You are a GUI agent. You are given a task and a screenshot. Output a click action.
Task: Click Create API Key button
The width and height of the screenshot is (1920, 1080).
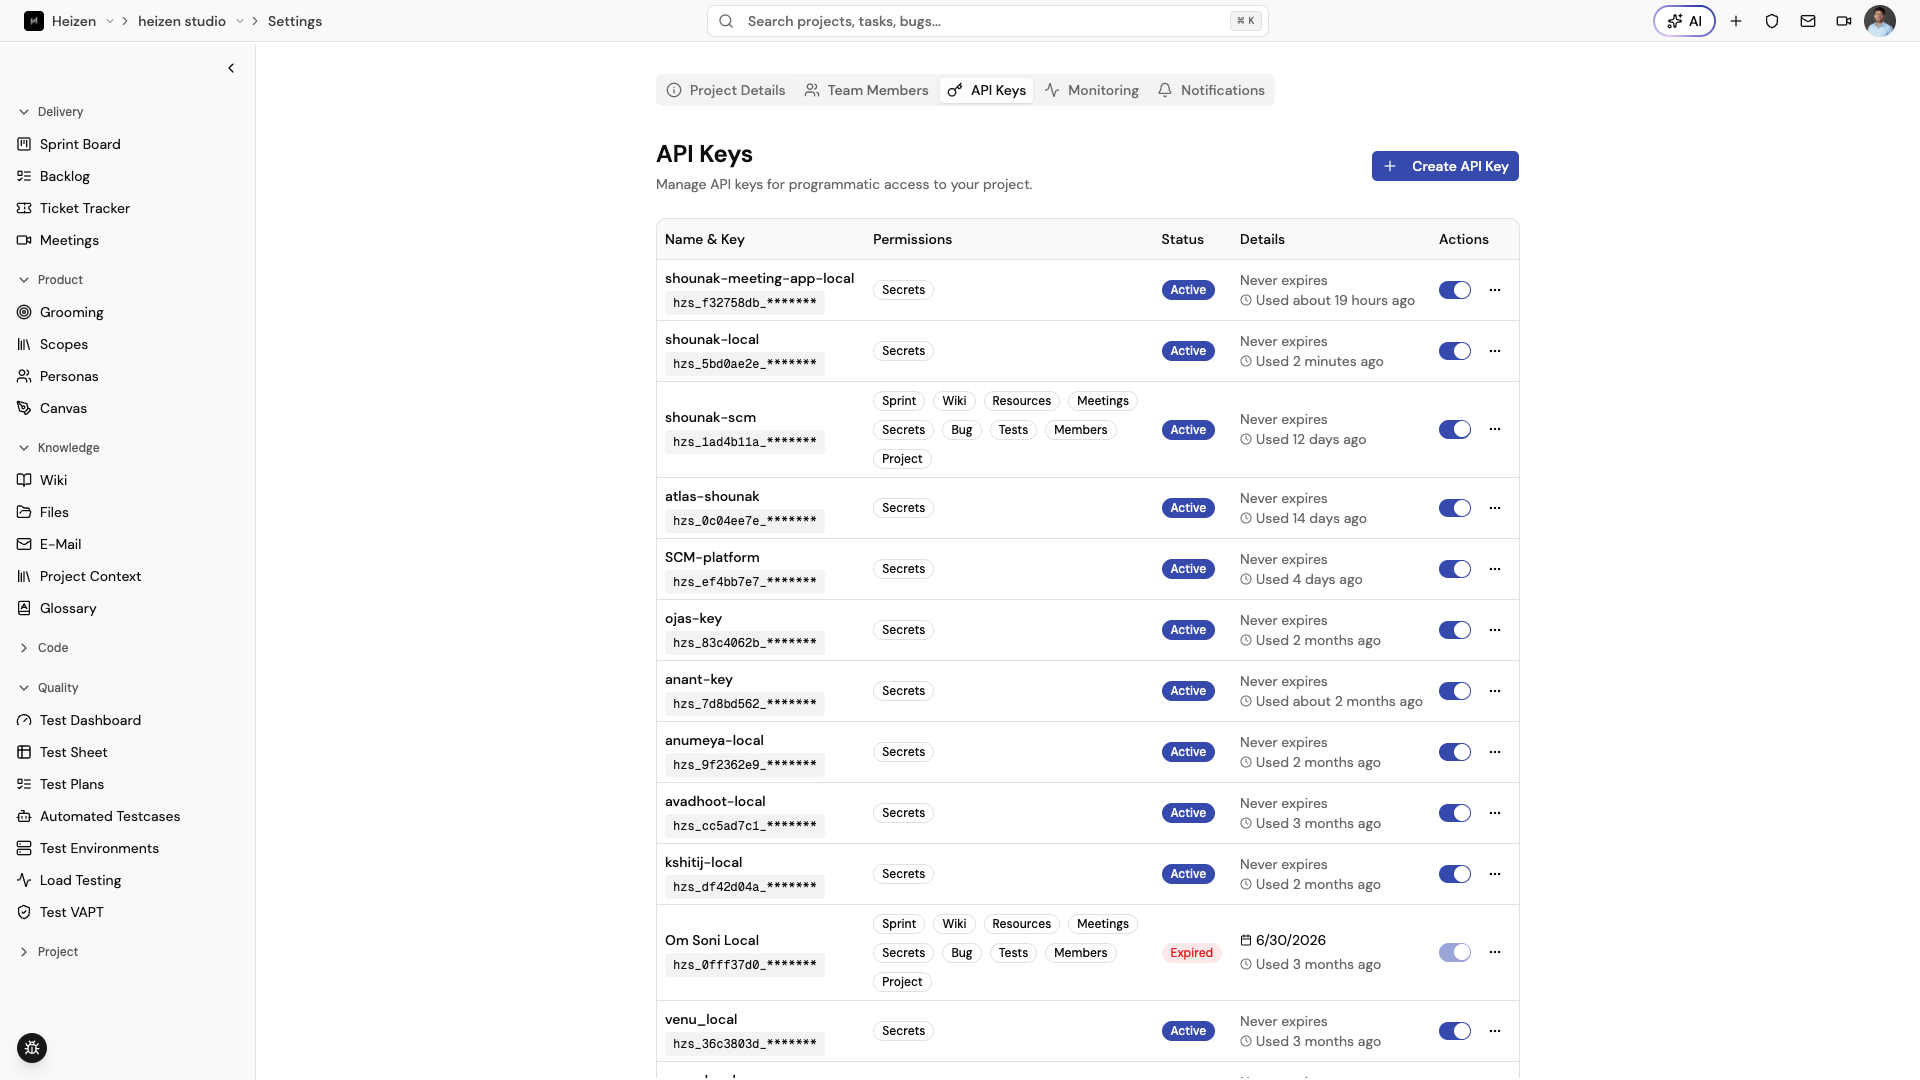pyautogui.click(x=1445, y=166)
